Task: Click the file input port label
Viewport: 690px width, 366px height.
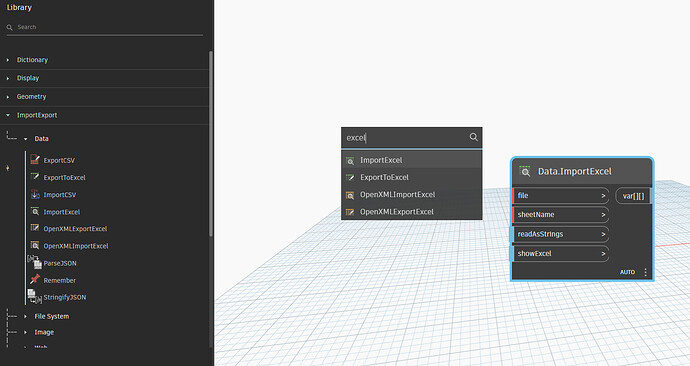Action: coord(523,195)
